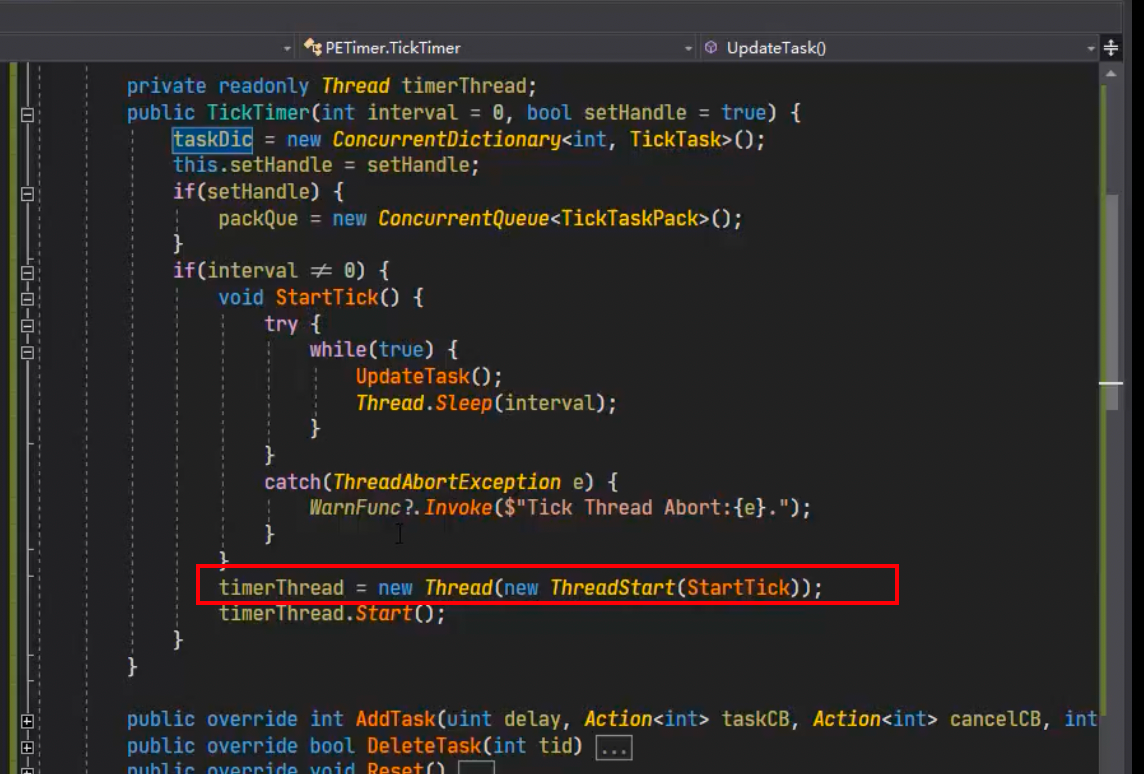Collapse the if(interval ≠ 0) block
1144x774 pixels.
click(x=27, y=272)
